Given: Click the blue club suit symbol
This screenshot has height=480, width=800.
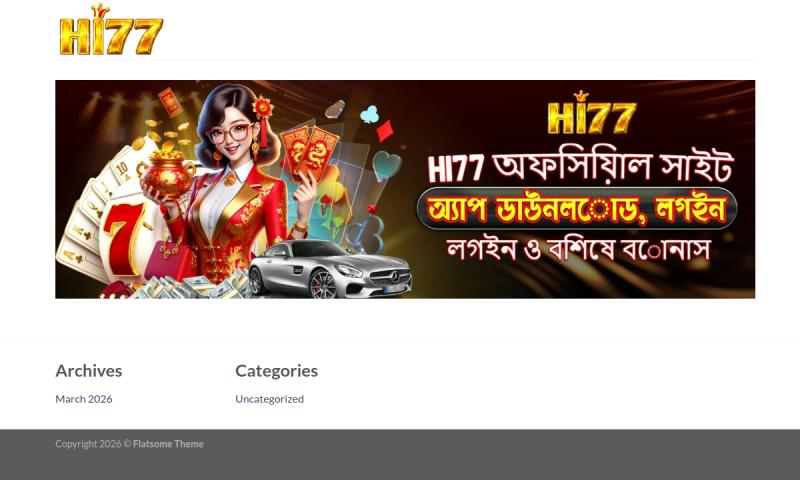Looking at the screenshot, I should tap(370, 114).
